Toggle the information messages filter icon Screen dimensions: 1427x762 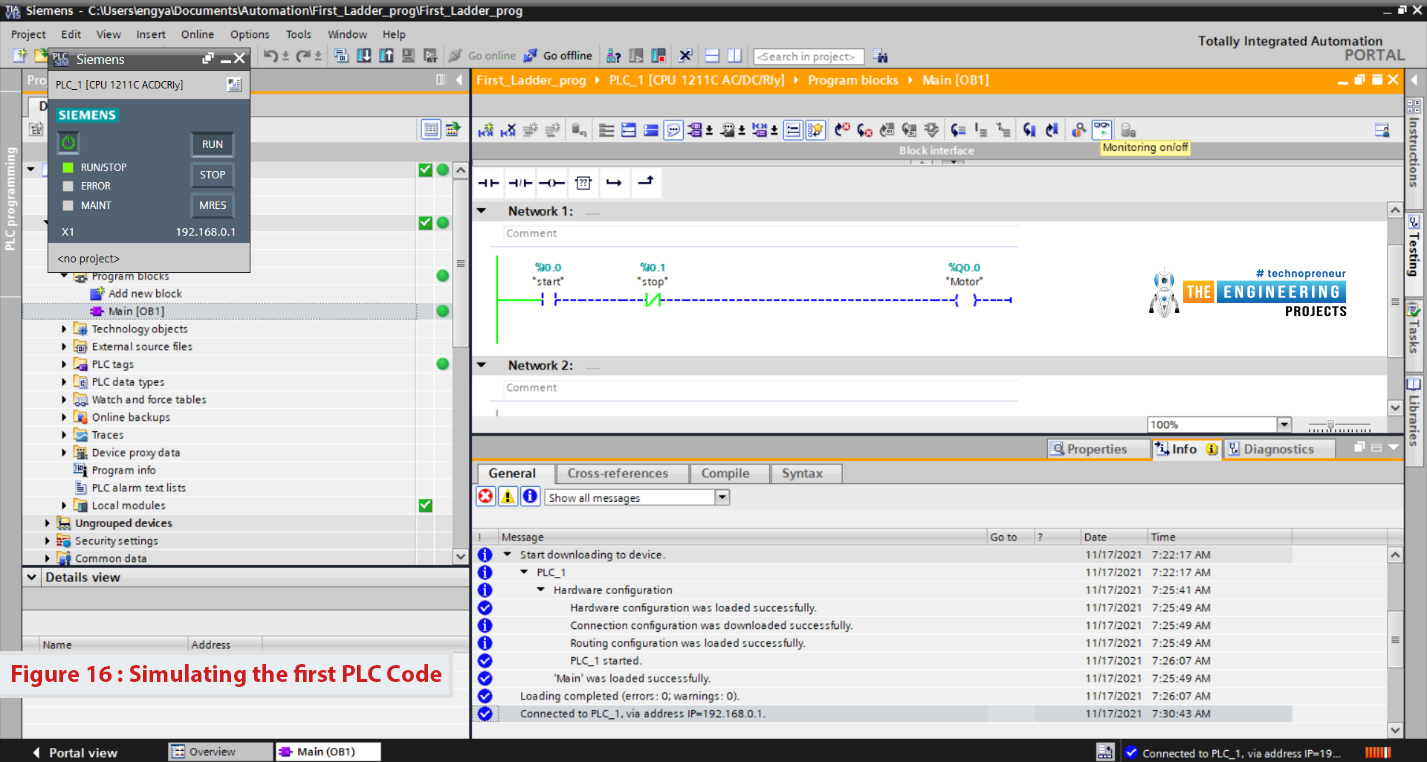[530, 497]
